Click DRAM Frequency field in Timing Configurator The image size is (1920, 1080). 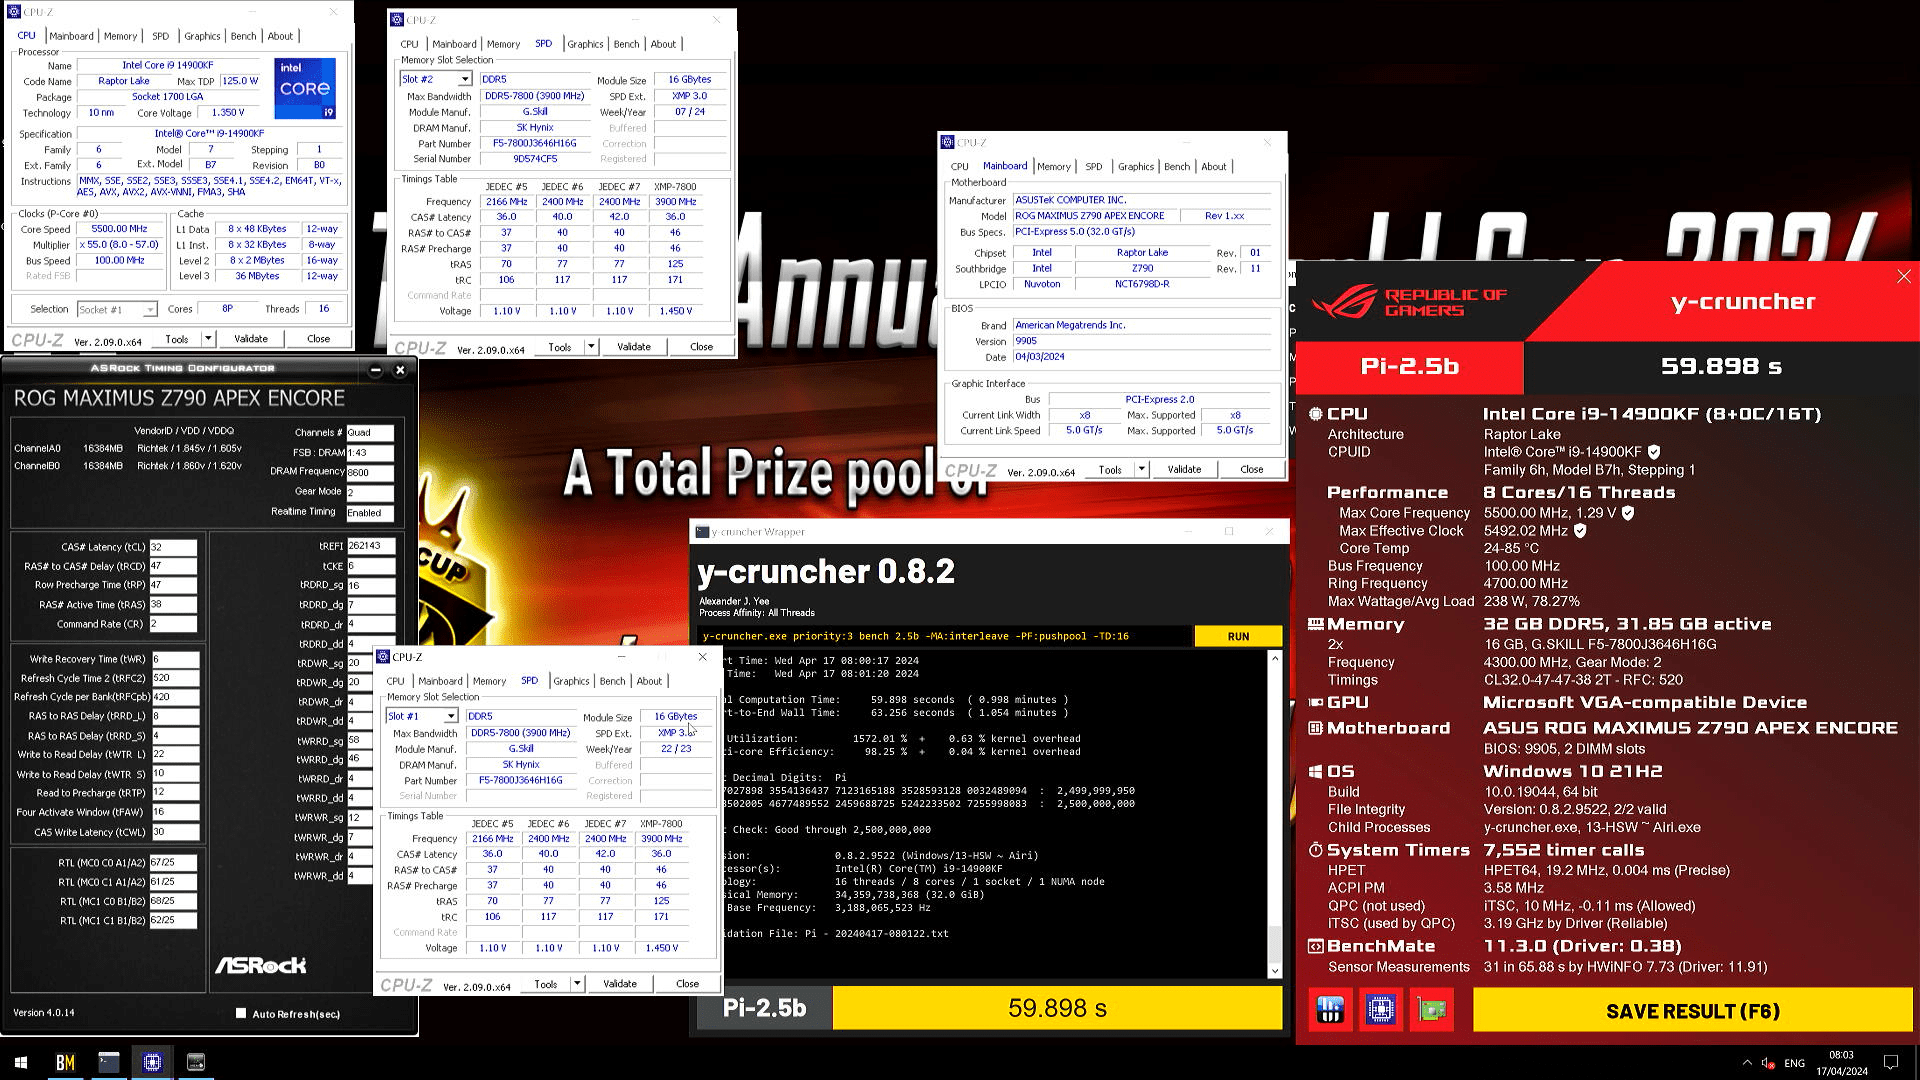pyautogui.click(x=370, y=472)
